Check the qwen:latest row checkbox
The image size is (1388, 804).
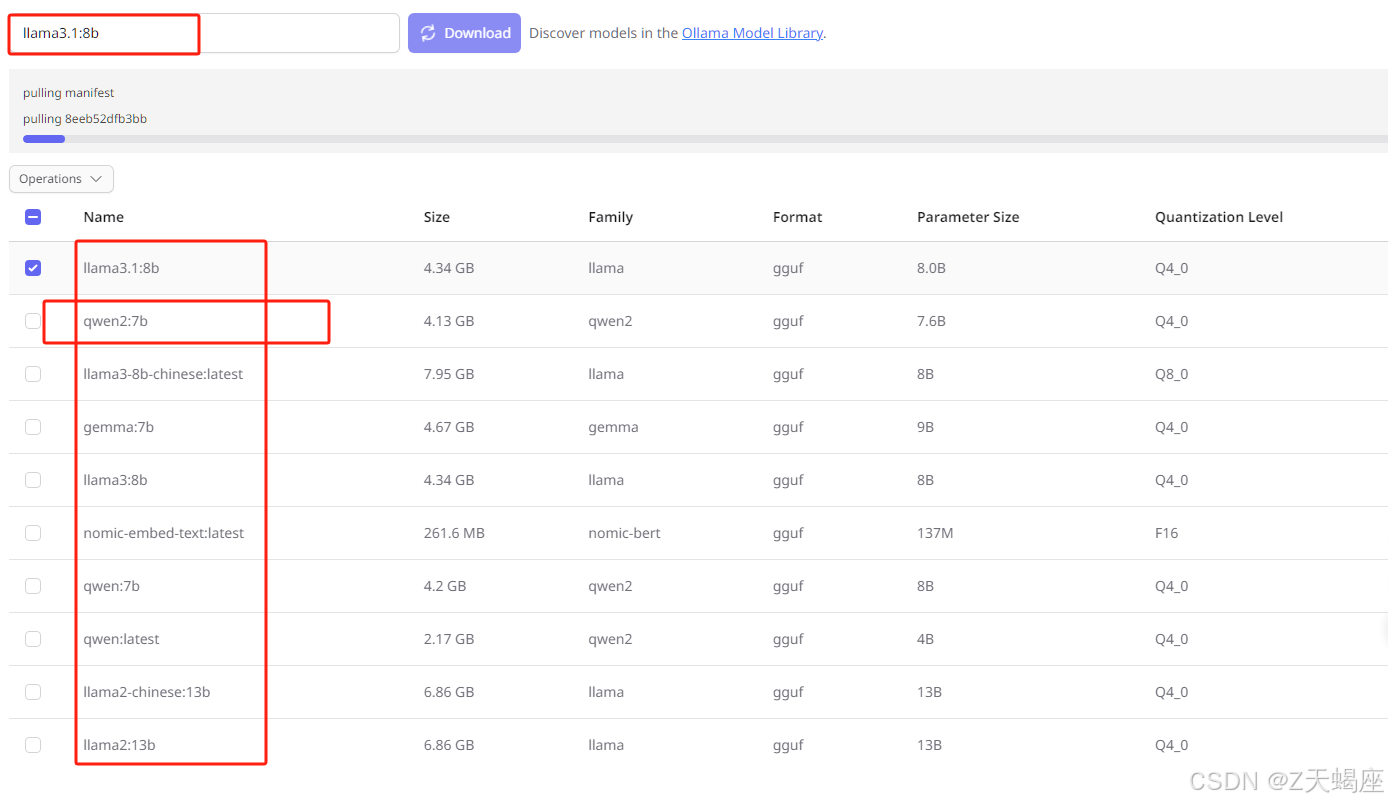33,639
